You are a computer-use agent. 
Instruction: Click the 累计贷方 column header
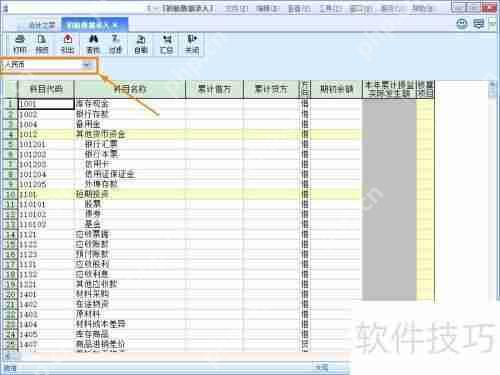coord(271,89)
